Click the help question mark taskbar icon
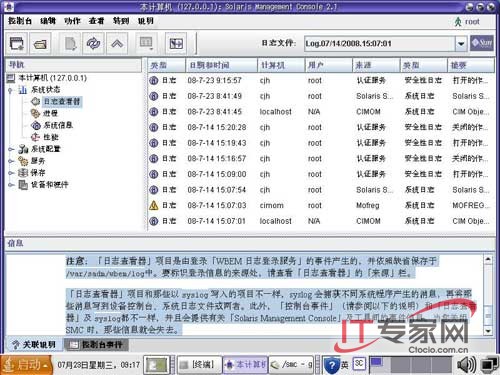This screenshot has width=500, height=375. pyautogui.click(x=332, y=365)
